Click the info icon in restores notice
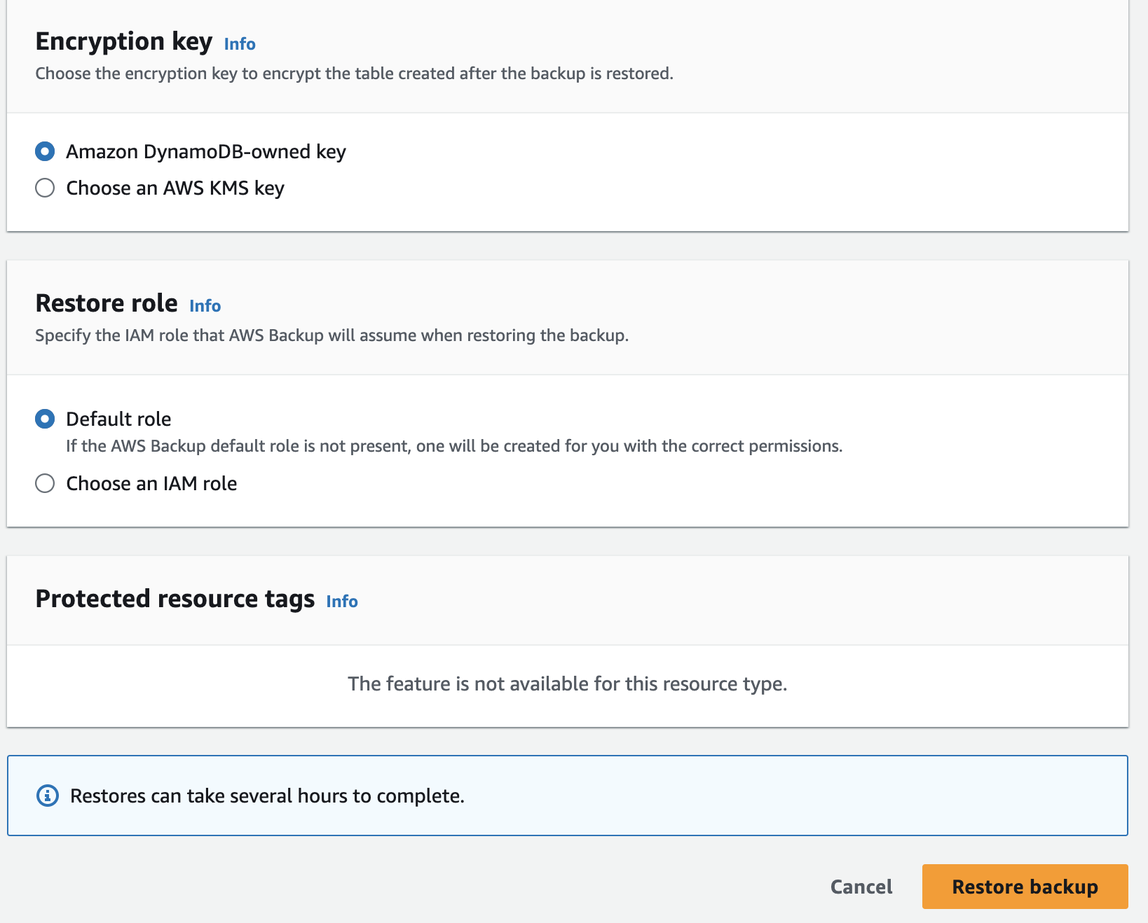 click(48, 796)
